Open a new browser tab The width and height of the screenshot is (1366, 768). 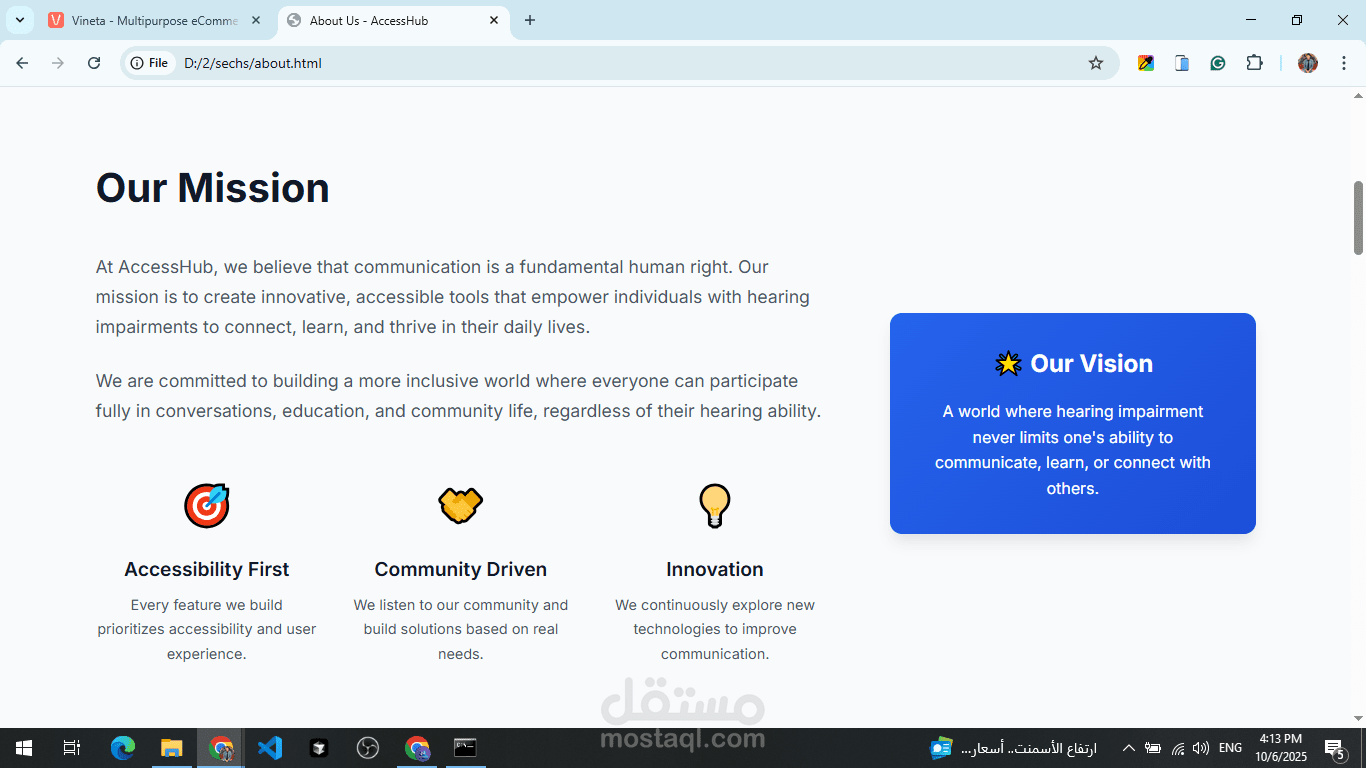coord(530,20)
